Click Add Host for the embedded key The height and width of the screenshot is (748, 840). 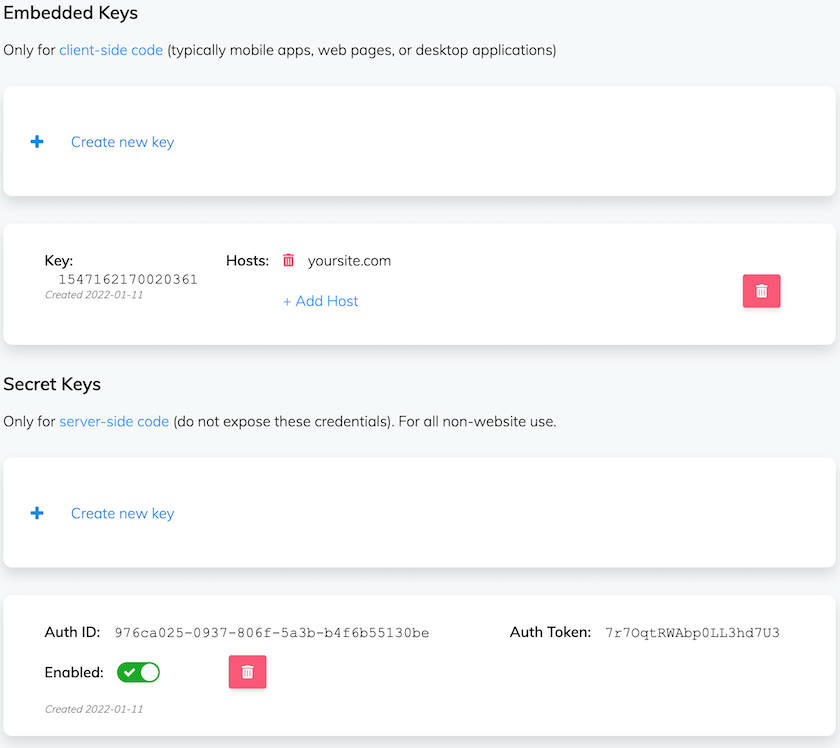(320, 301)
